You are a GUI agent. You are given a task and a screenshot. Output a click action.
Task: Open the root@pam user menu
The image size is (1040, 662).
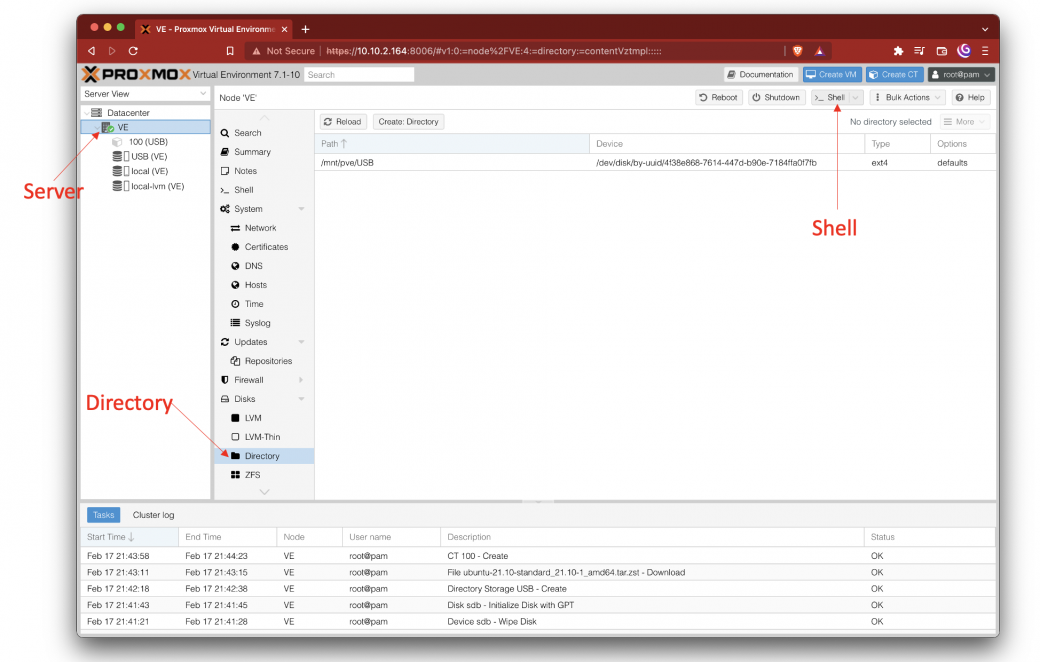(x=959, y=74)
